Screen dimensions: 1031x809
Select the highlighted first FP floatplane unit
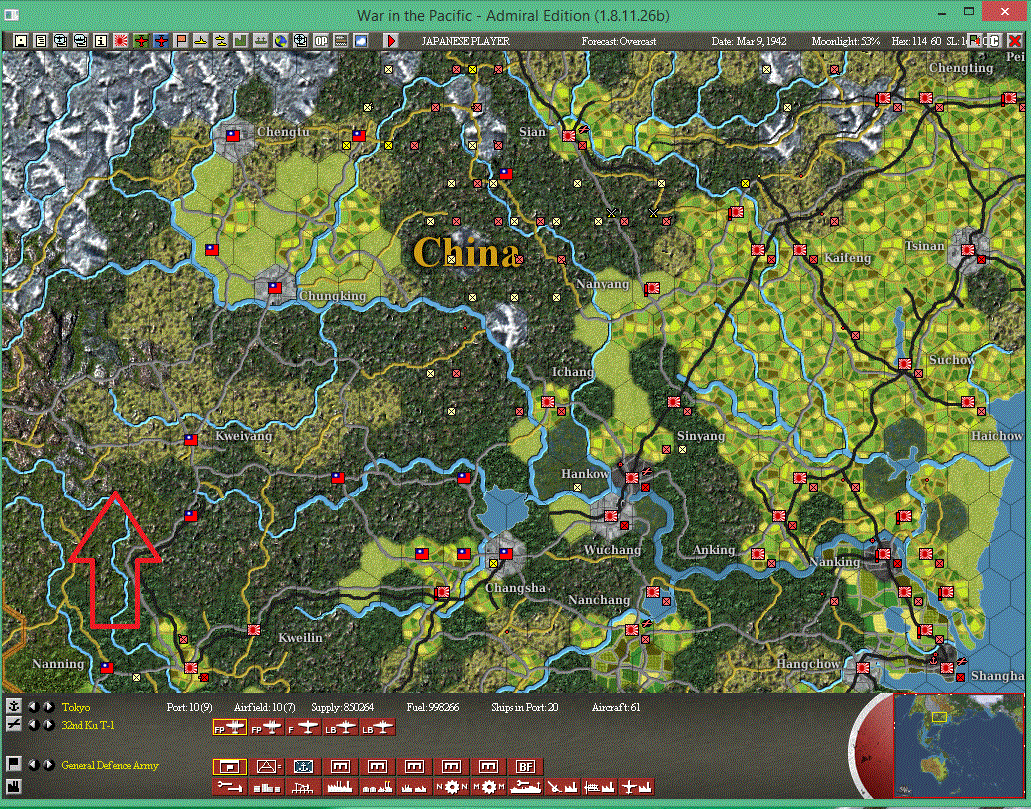click(x=229, y=727)
